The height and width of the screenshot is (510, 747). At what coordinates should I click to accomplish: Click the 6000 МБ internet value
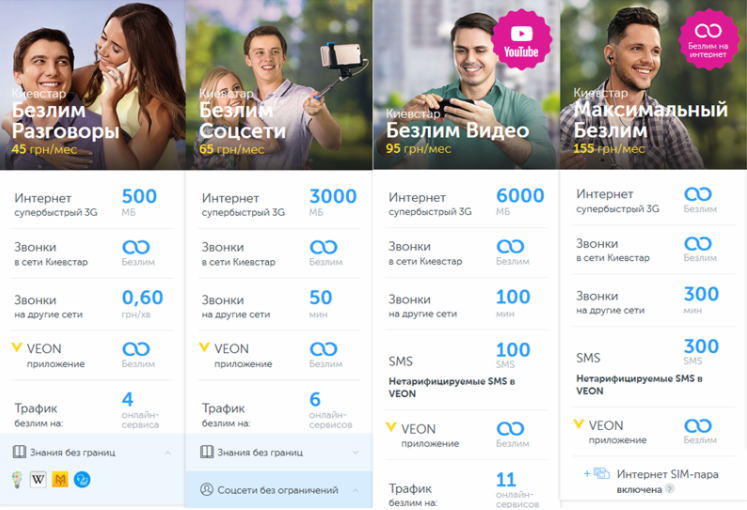[x=520, y=201]
